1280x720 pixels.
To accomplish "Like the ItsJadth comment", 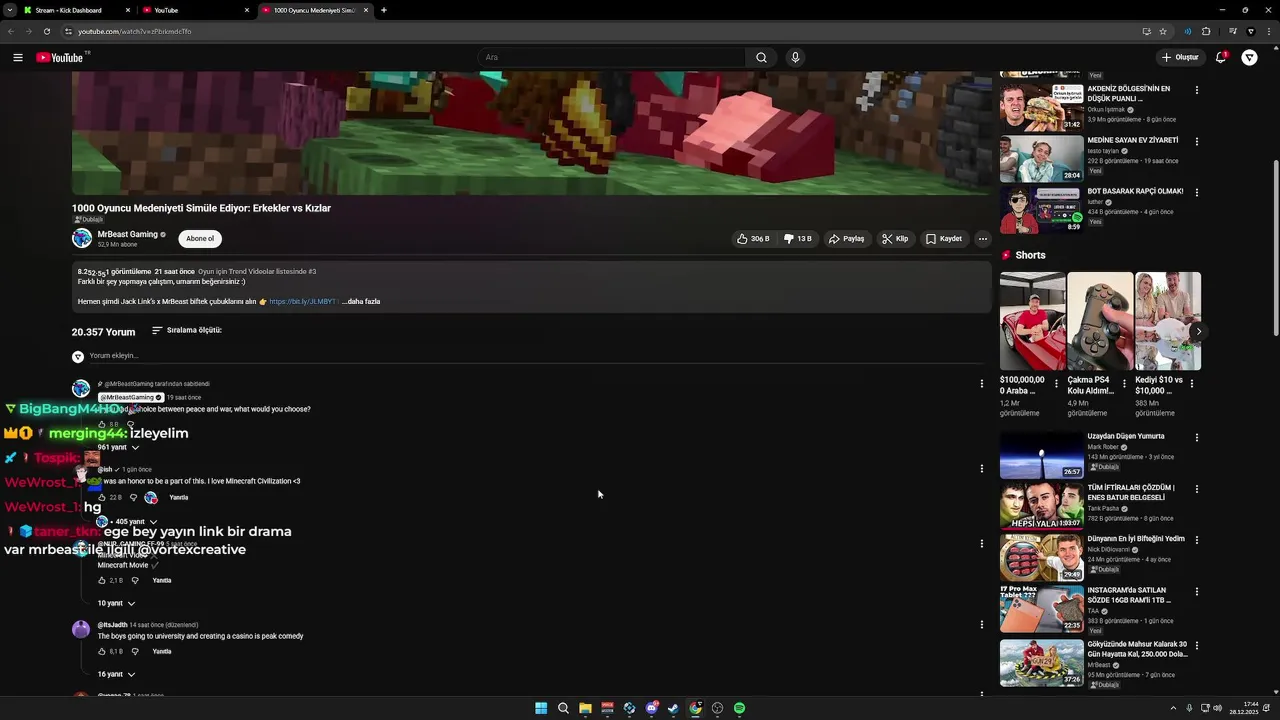I will 102,651.
